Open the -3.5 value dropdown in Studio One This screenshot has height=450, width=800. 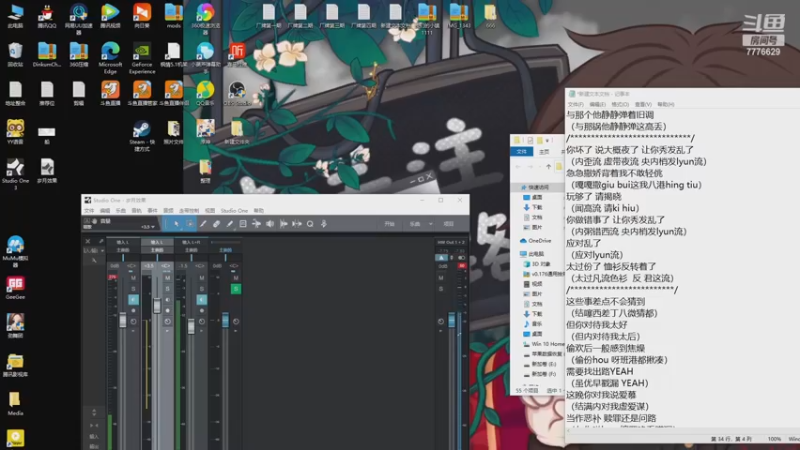click(x=148, y=227)
